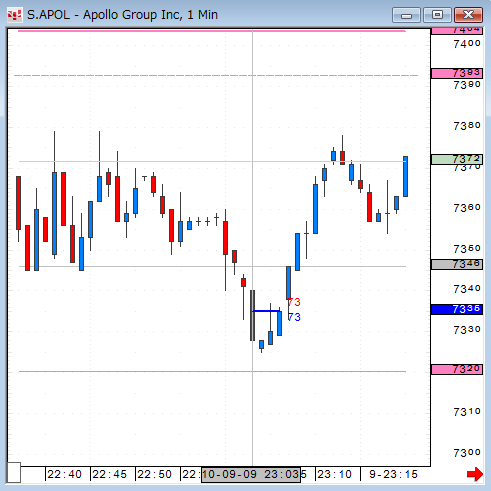Select the pink 7404 price marker
The width and height of the screenshot is (491, 491).
point(457,31)
